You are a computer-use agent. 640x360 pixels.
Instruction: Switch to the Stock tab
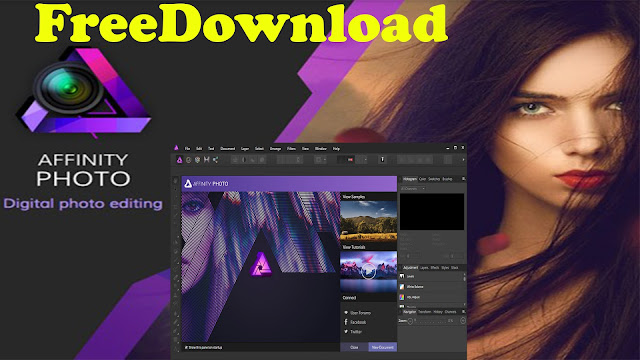tap(455, 268)
